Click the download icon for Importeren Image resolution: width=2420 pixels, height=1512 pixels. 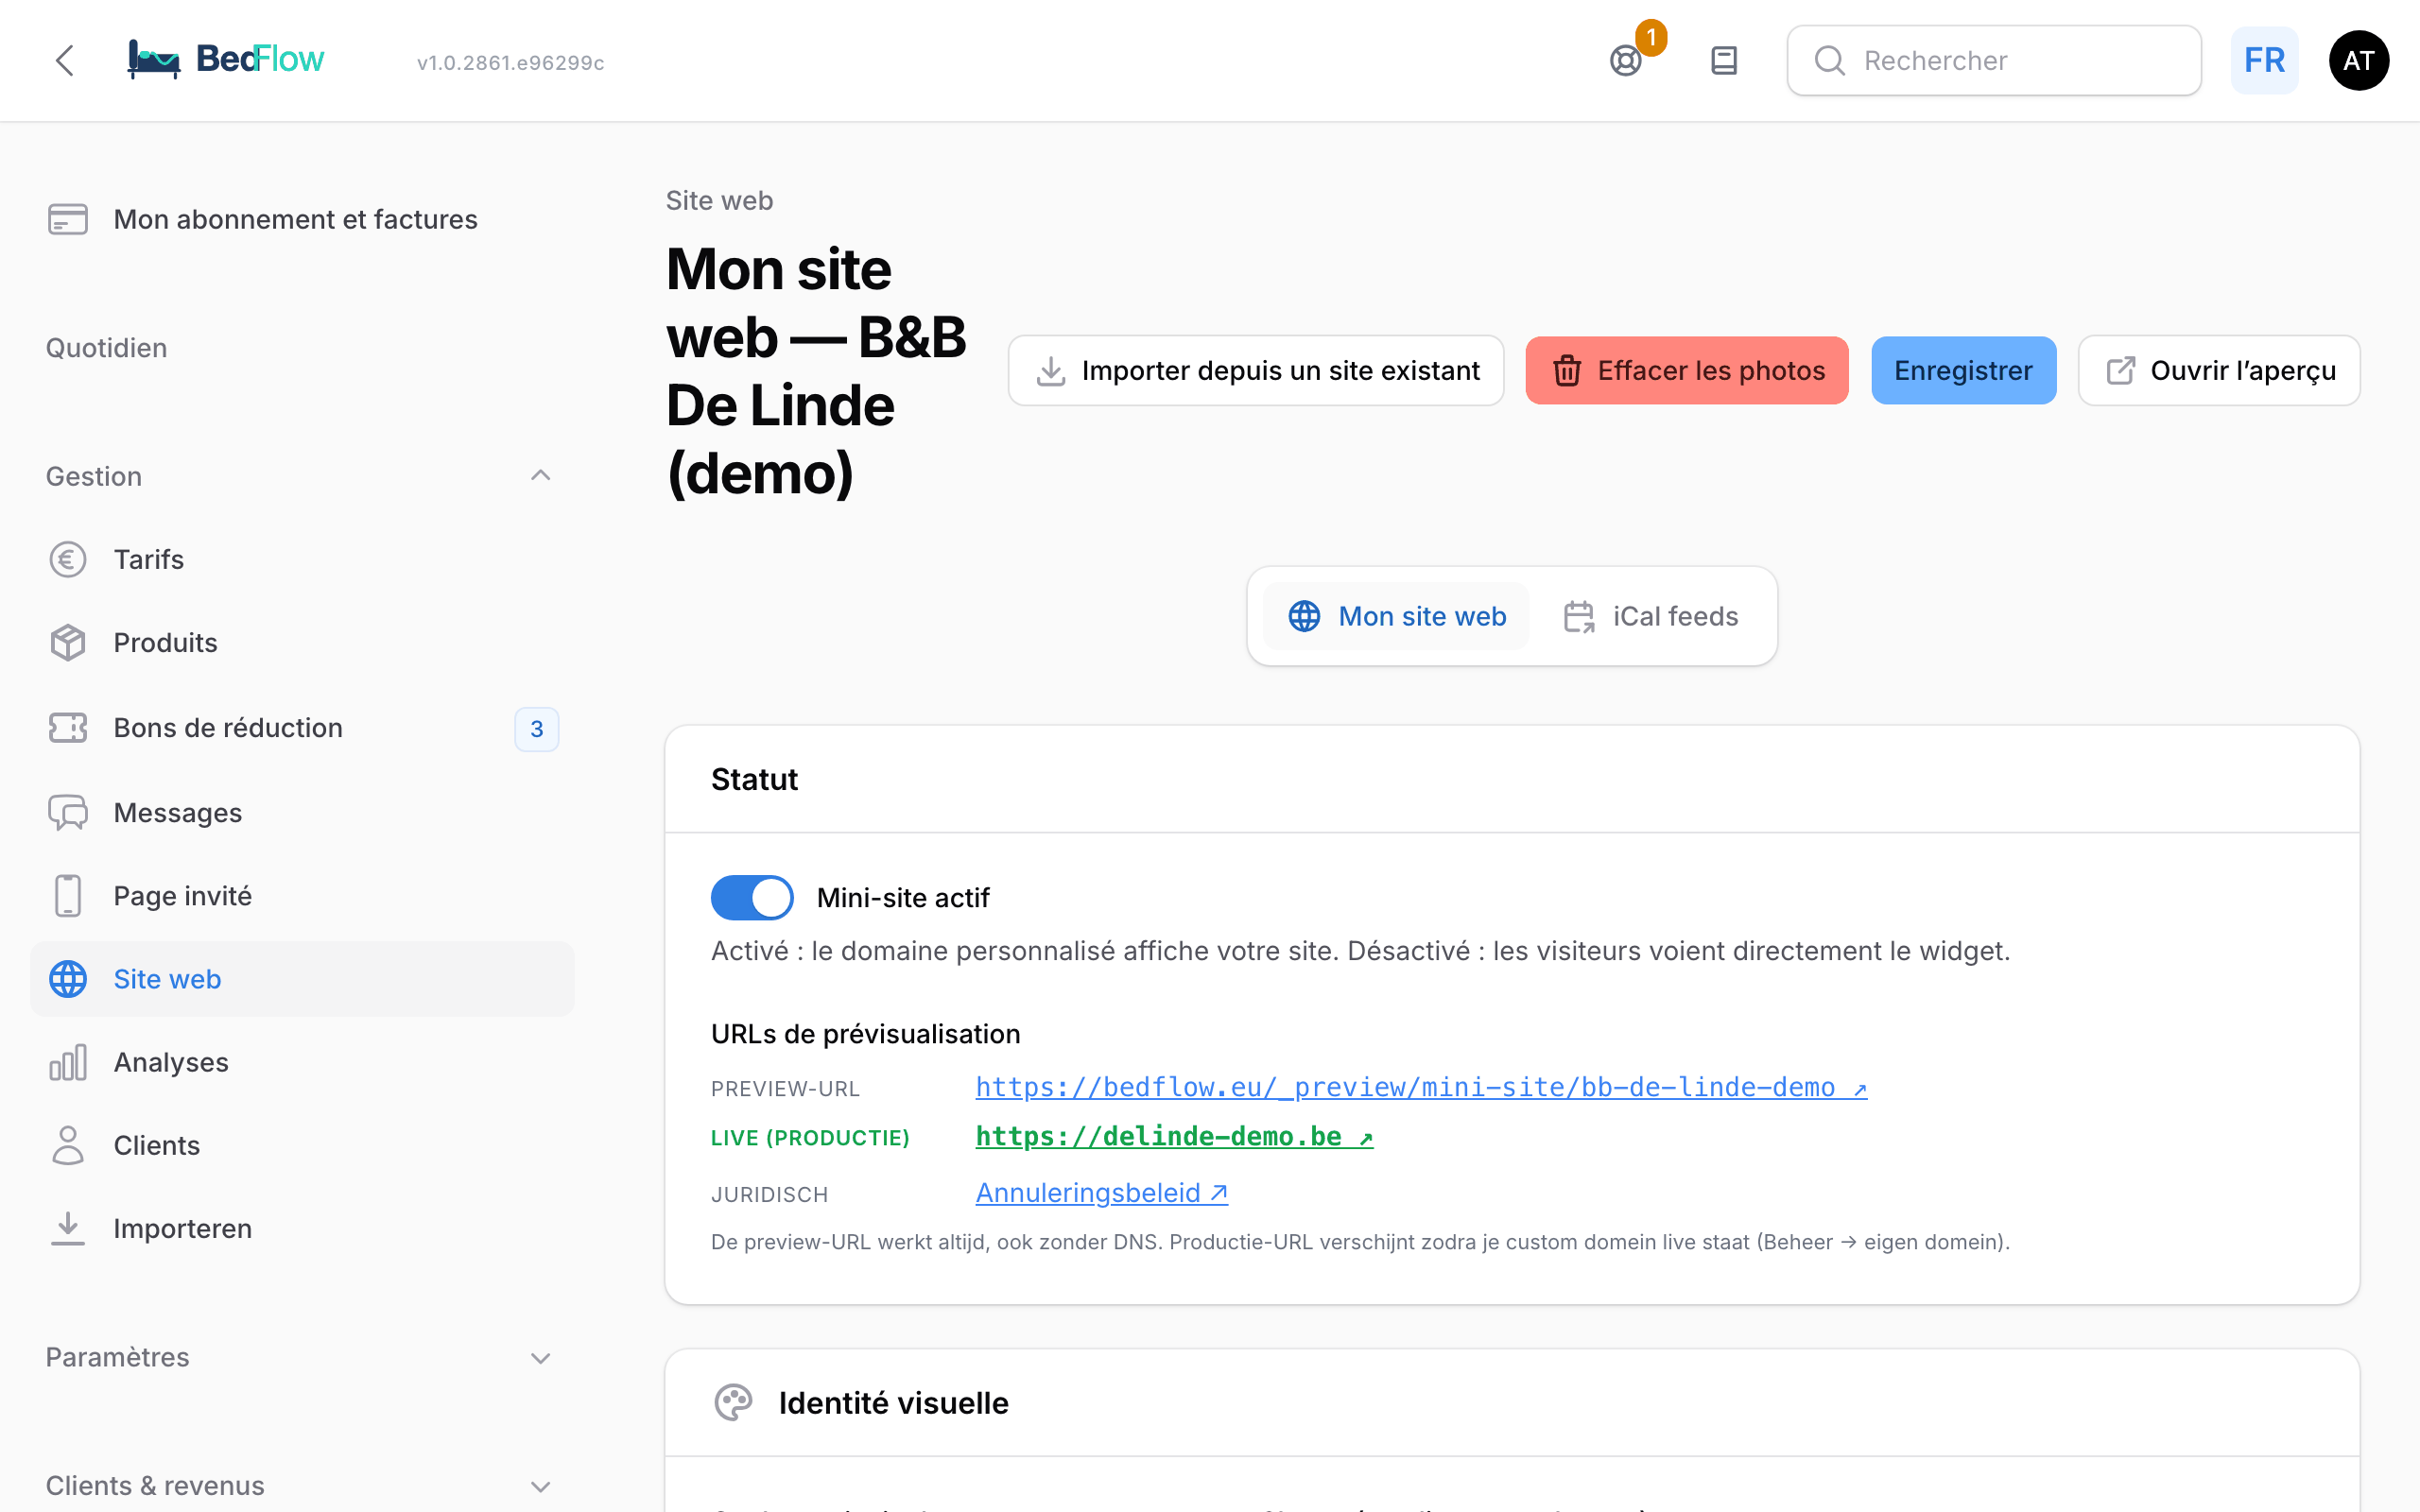(x=68, y=1228)
